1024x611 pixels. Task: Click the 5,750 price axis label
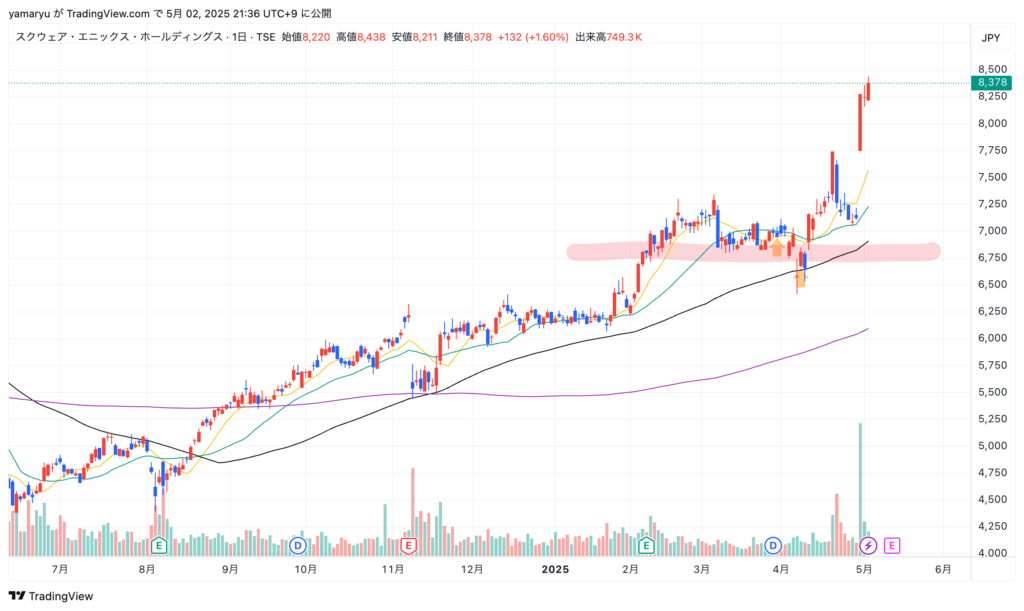(x=992, y=365)
